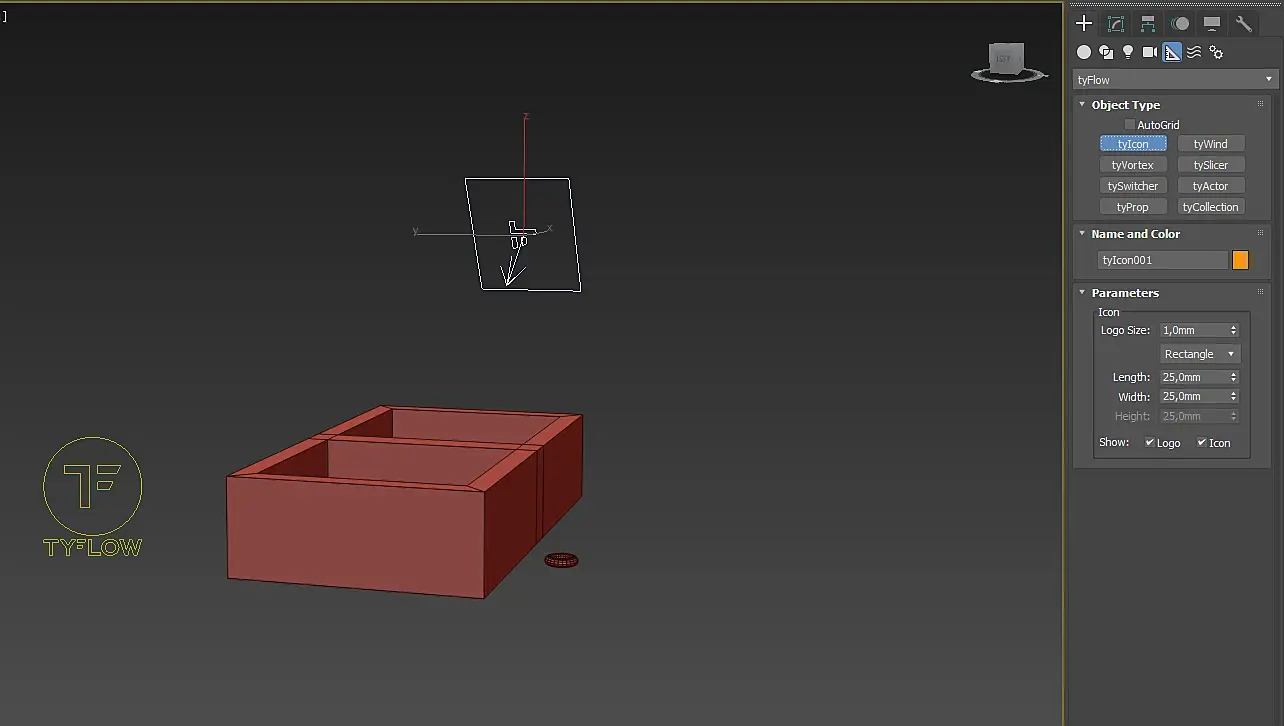Choose the tySlicer object type

1210,165
